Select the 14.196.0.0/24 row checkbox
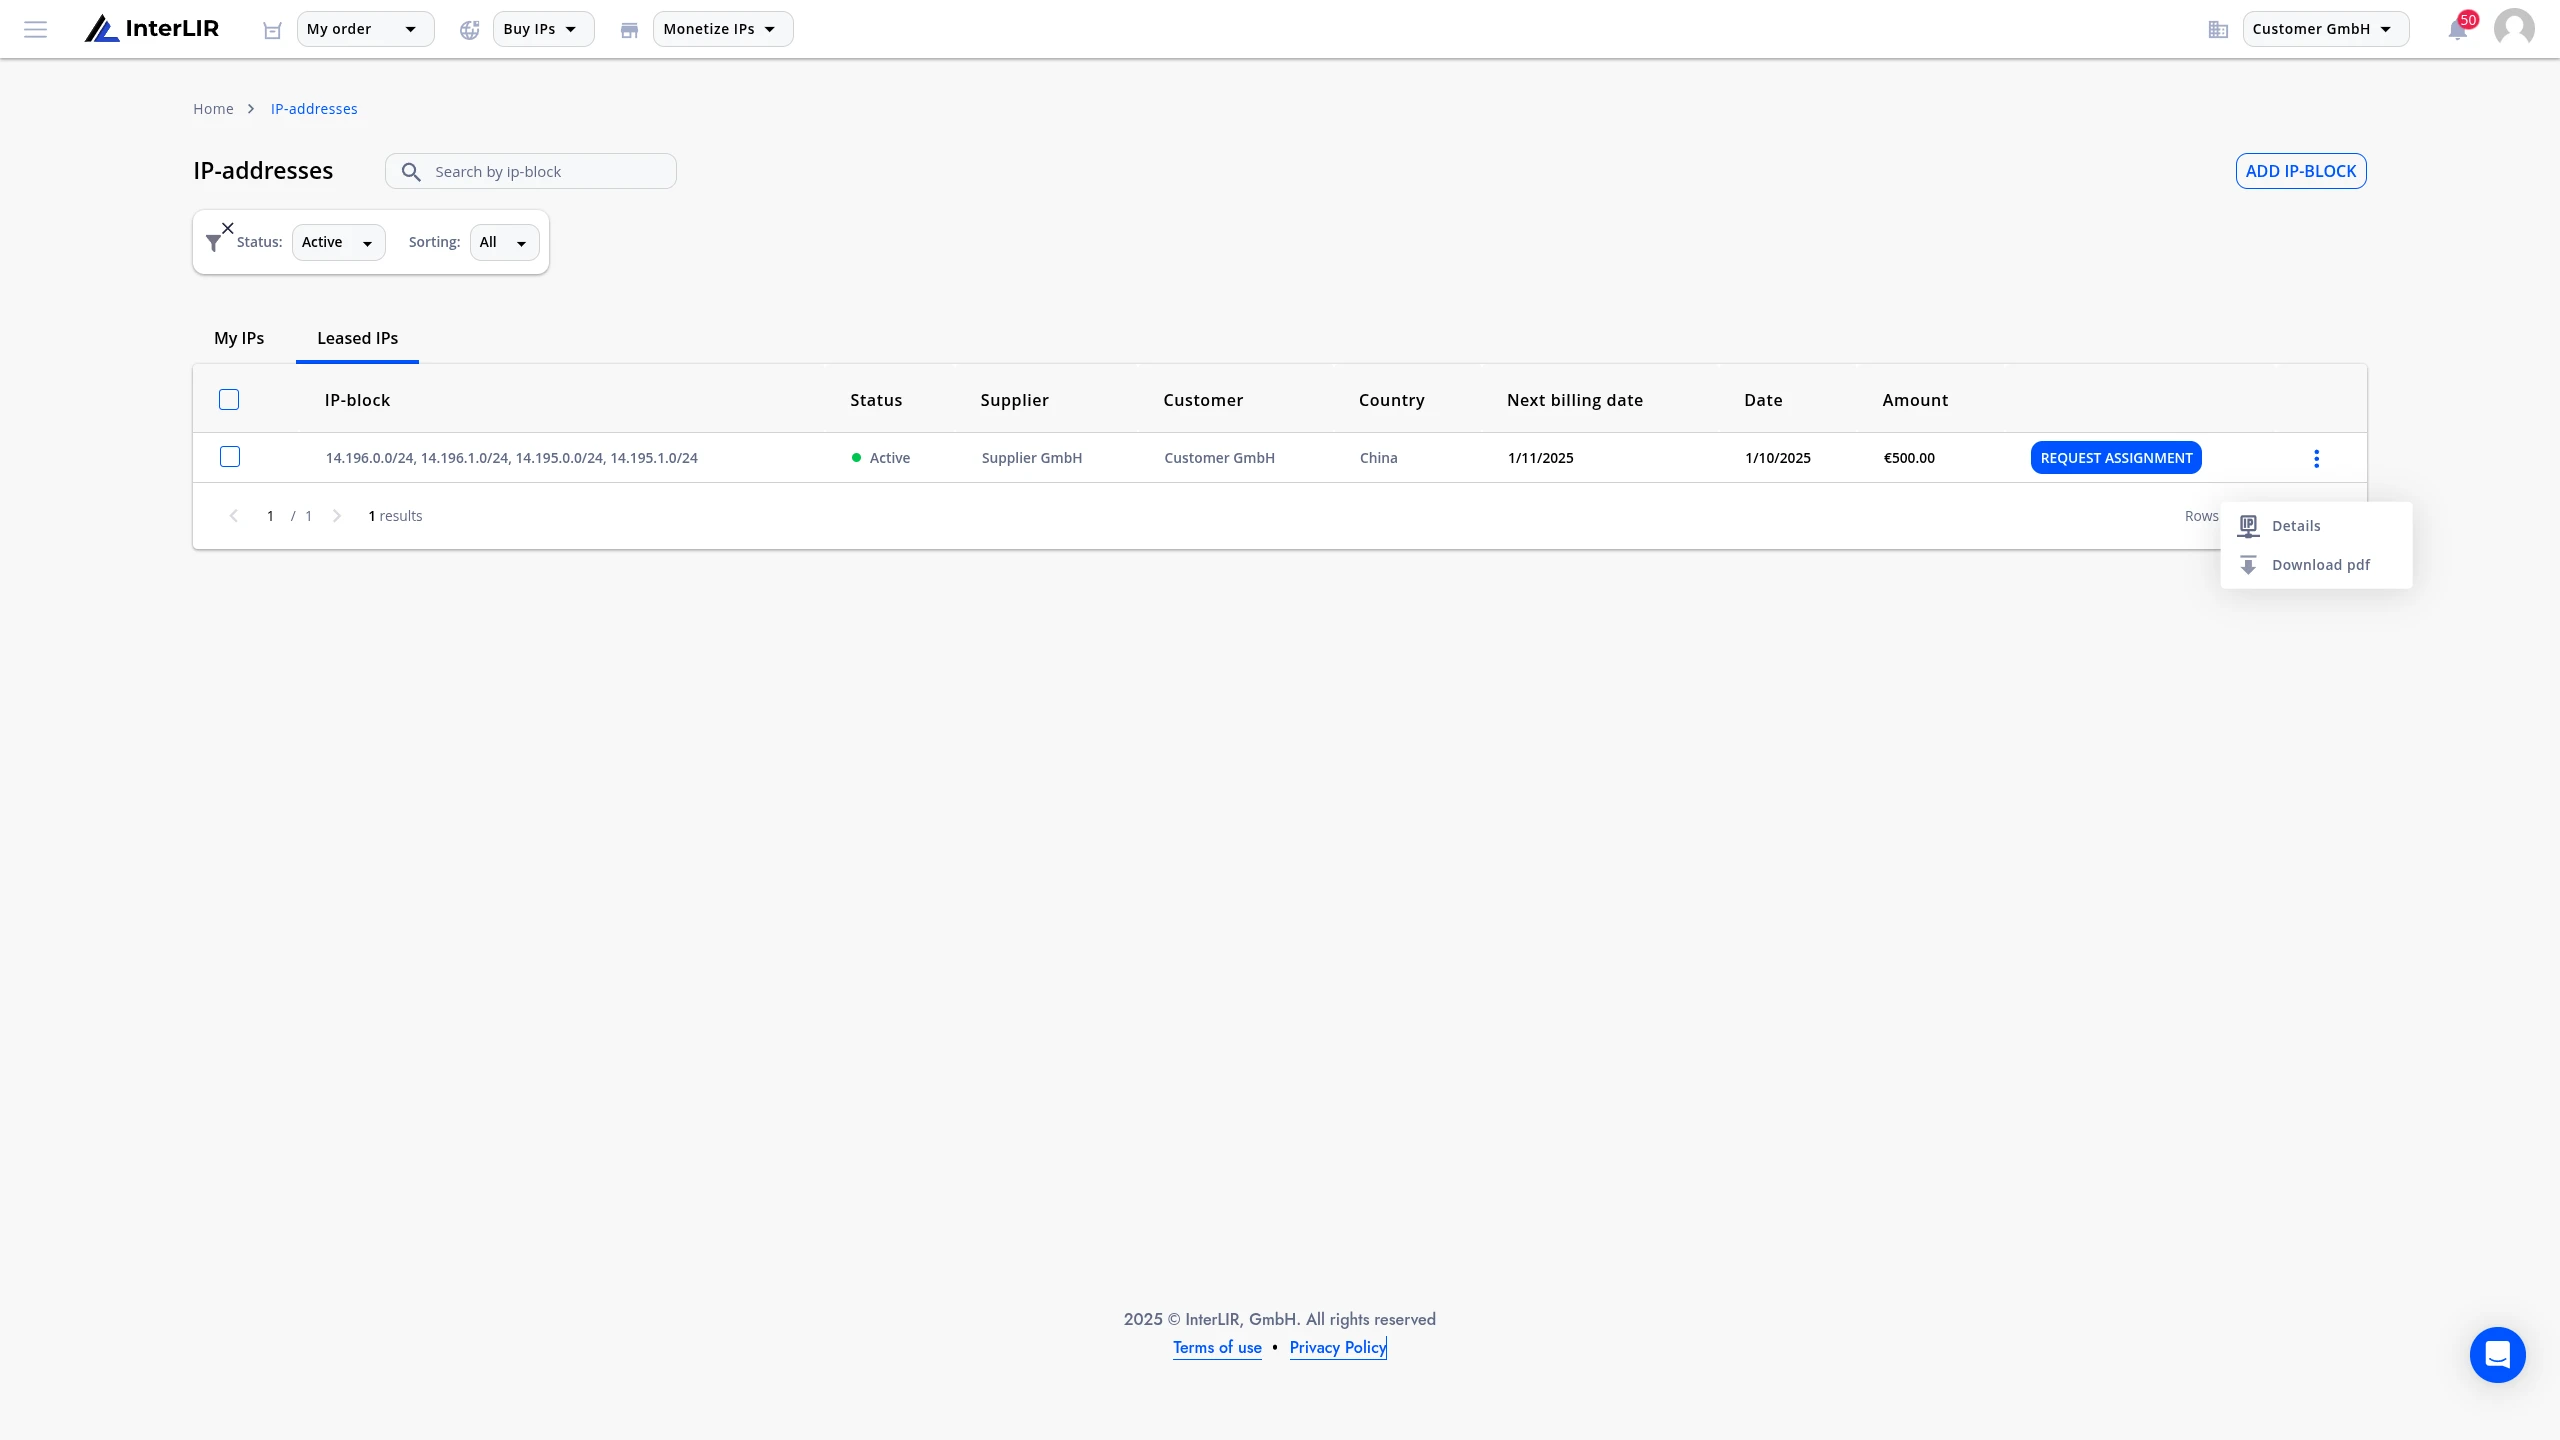The image size is (2560, 1440). click(x=230, y=457)
